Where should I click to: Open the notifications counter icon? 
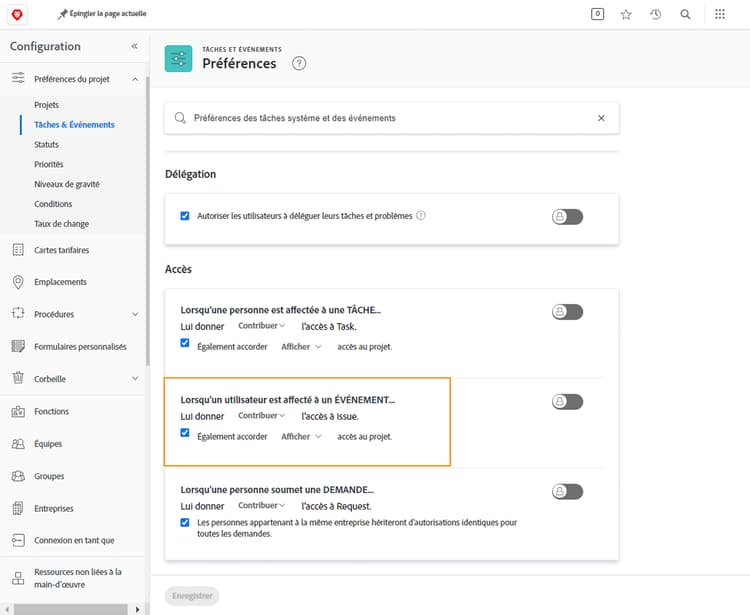597,14
